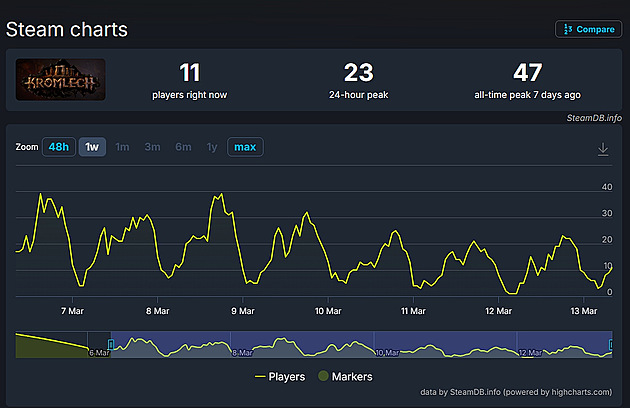Choose the 1m zoom option

point(122,147)
